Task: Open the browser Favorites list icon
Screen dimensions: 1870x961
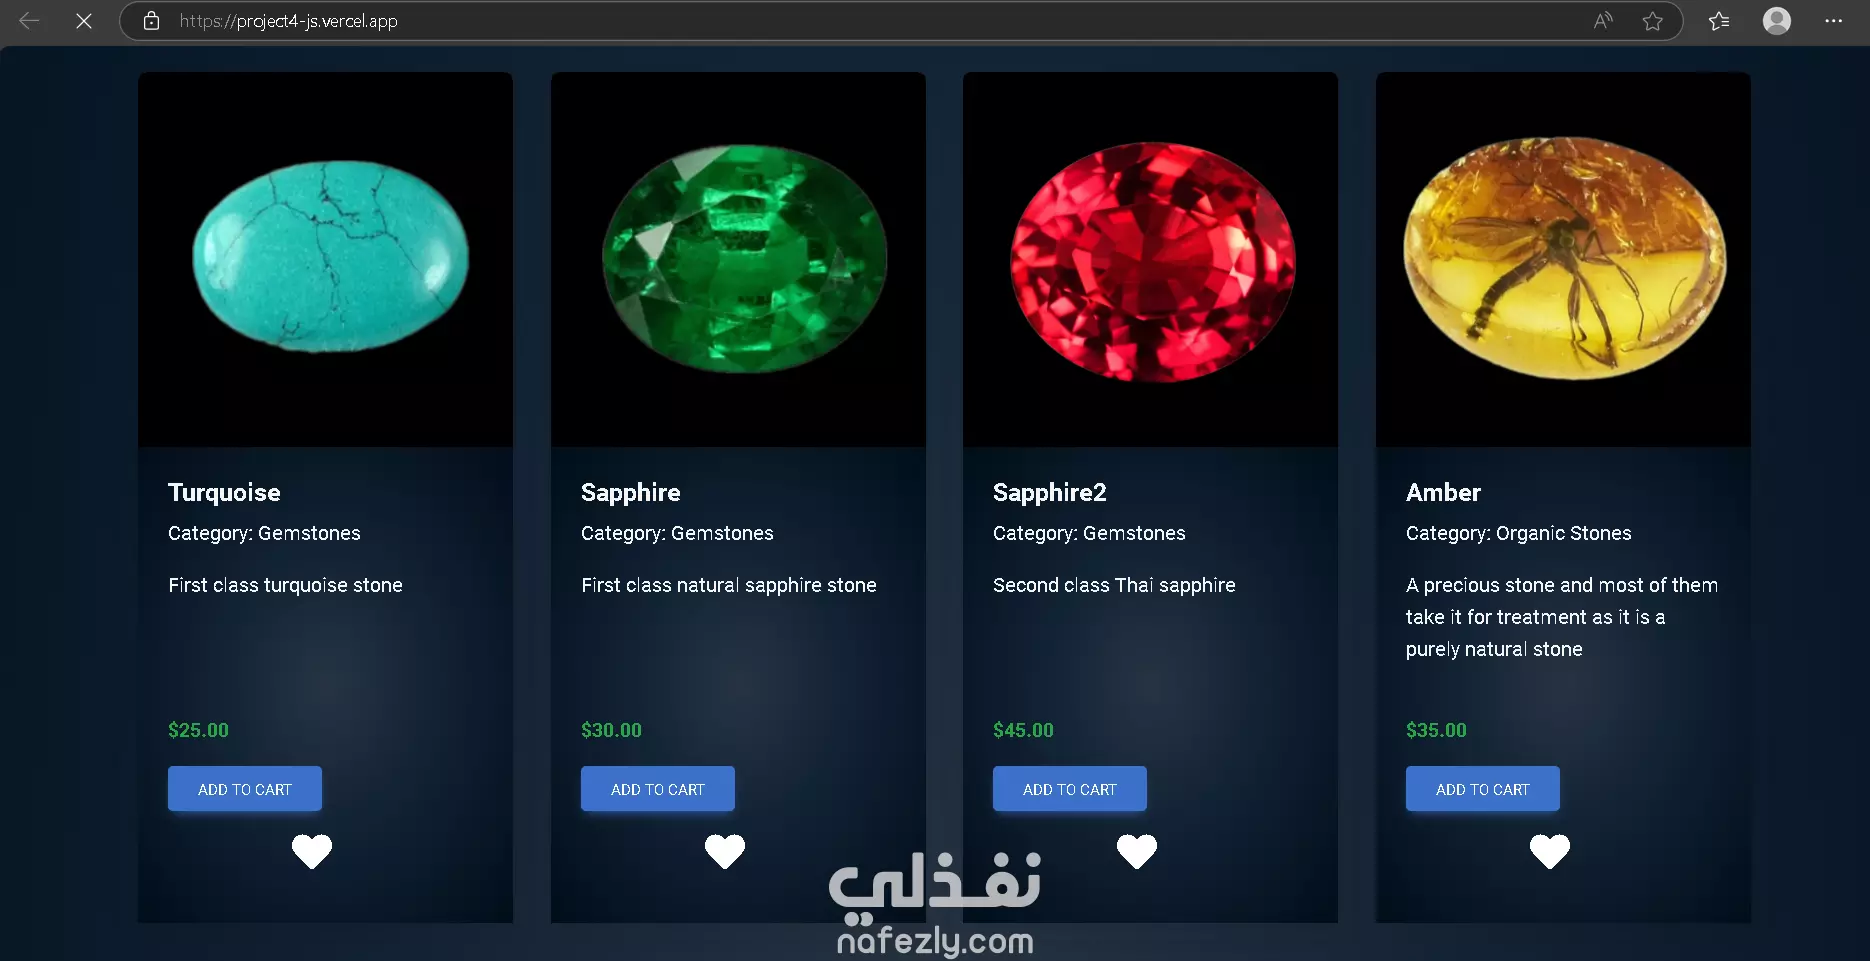Action: (x=1719, y=21)
